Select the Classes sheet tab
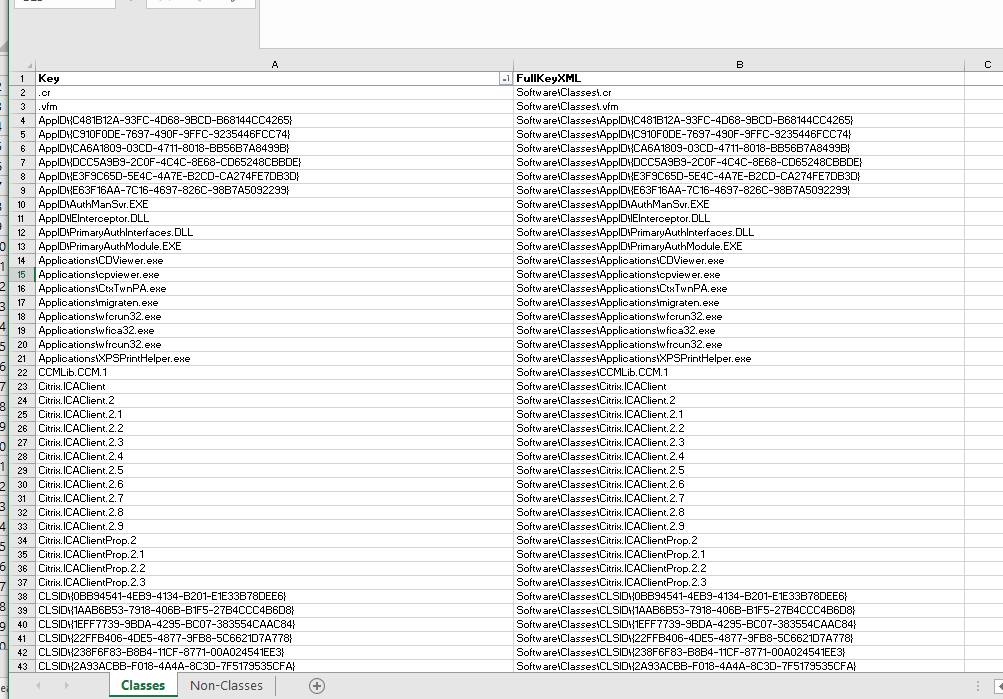The image size is (1003, 699). tap(143, 686)
